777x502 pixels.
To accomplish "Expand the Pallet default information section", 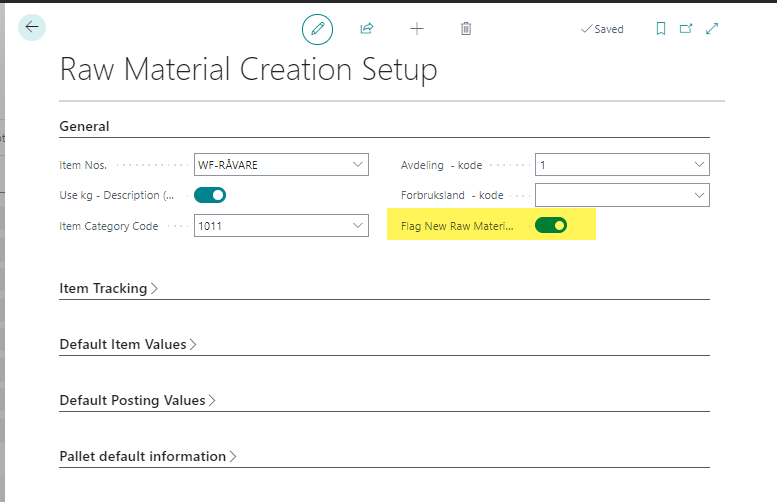I will (147, 456).
